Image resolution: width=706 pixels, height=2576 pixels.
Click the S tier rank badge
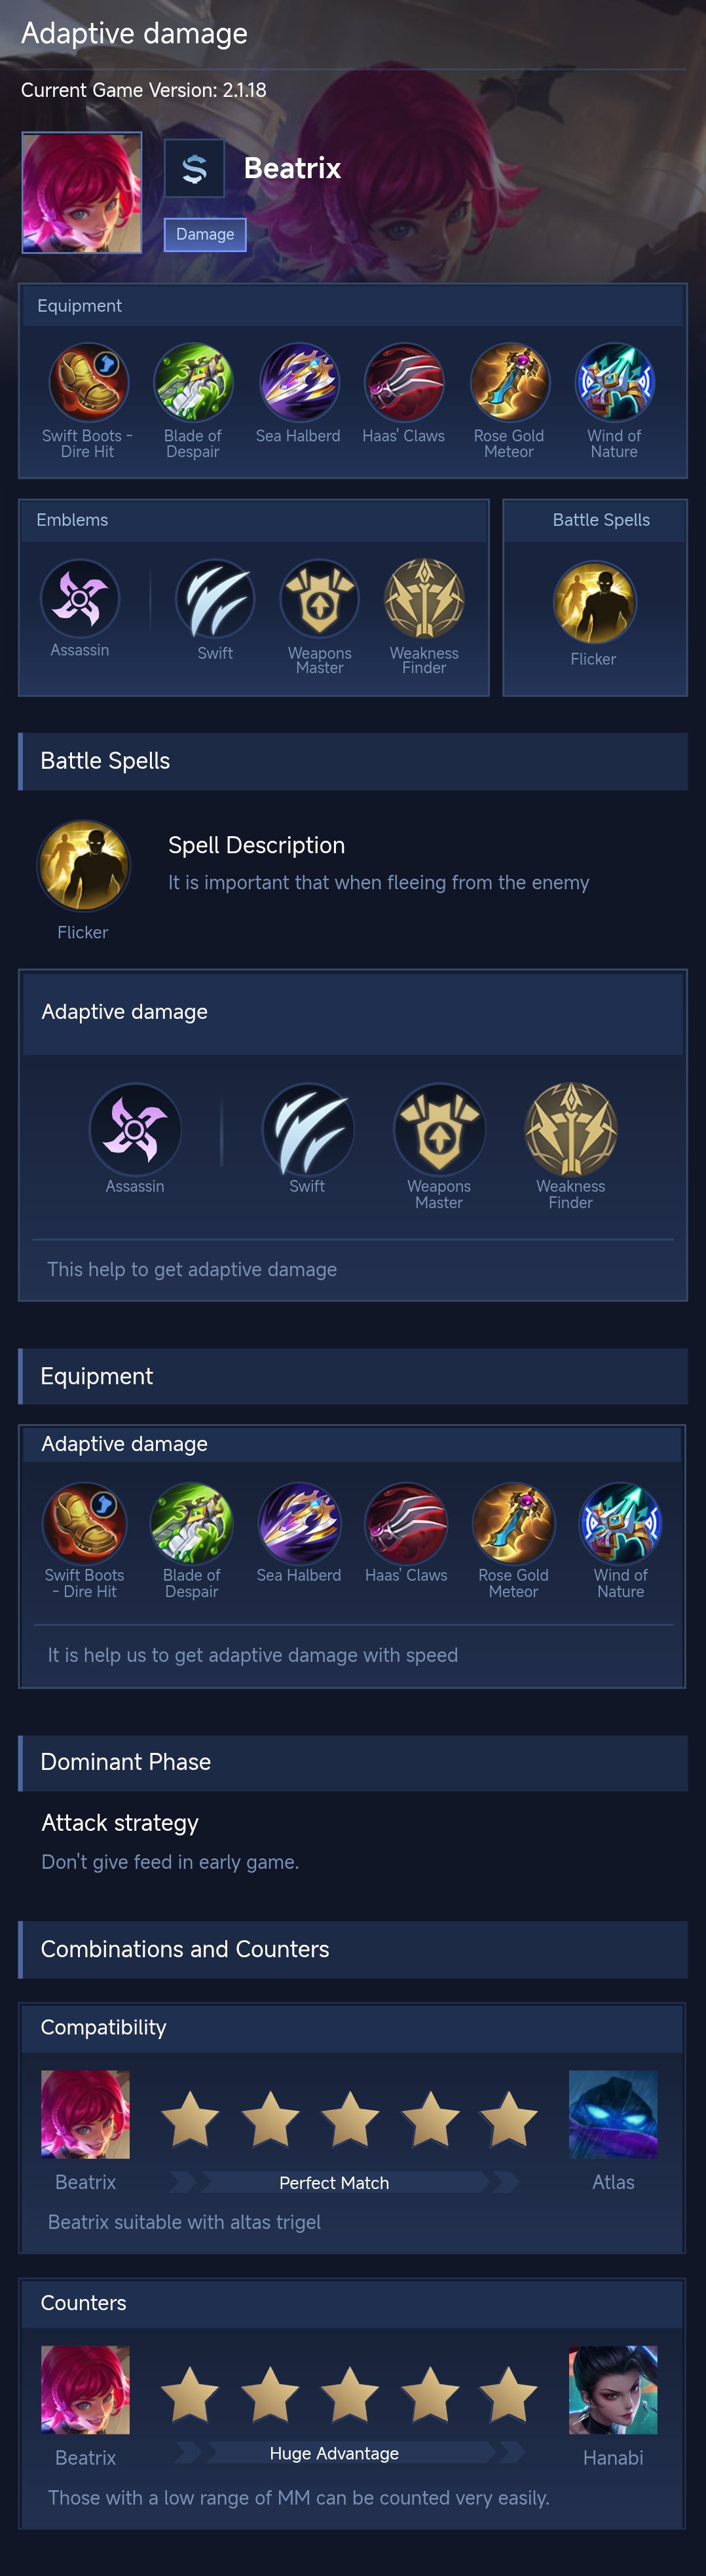point(194,169)
